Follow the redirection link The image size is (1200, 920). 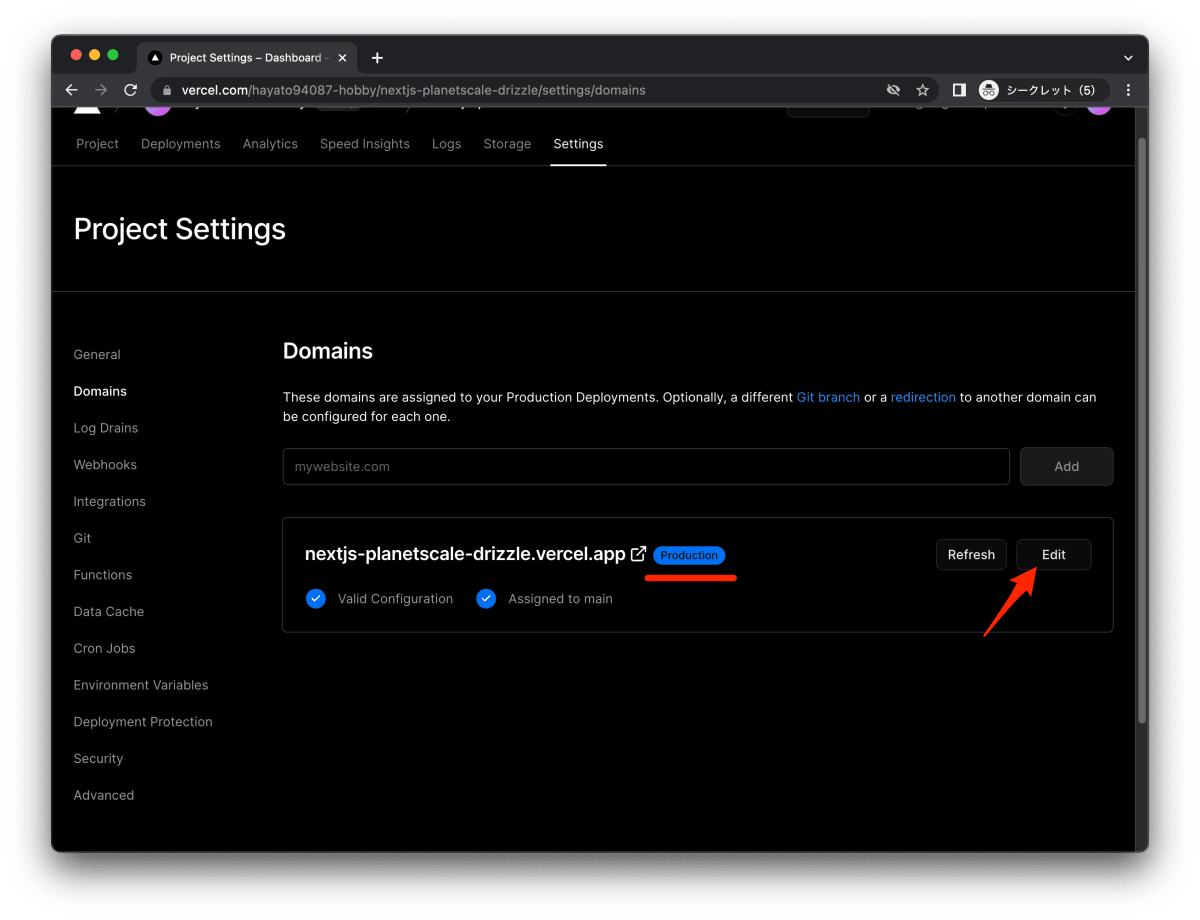point(923,397)
